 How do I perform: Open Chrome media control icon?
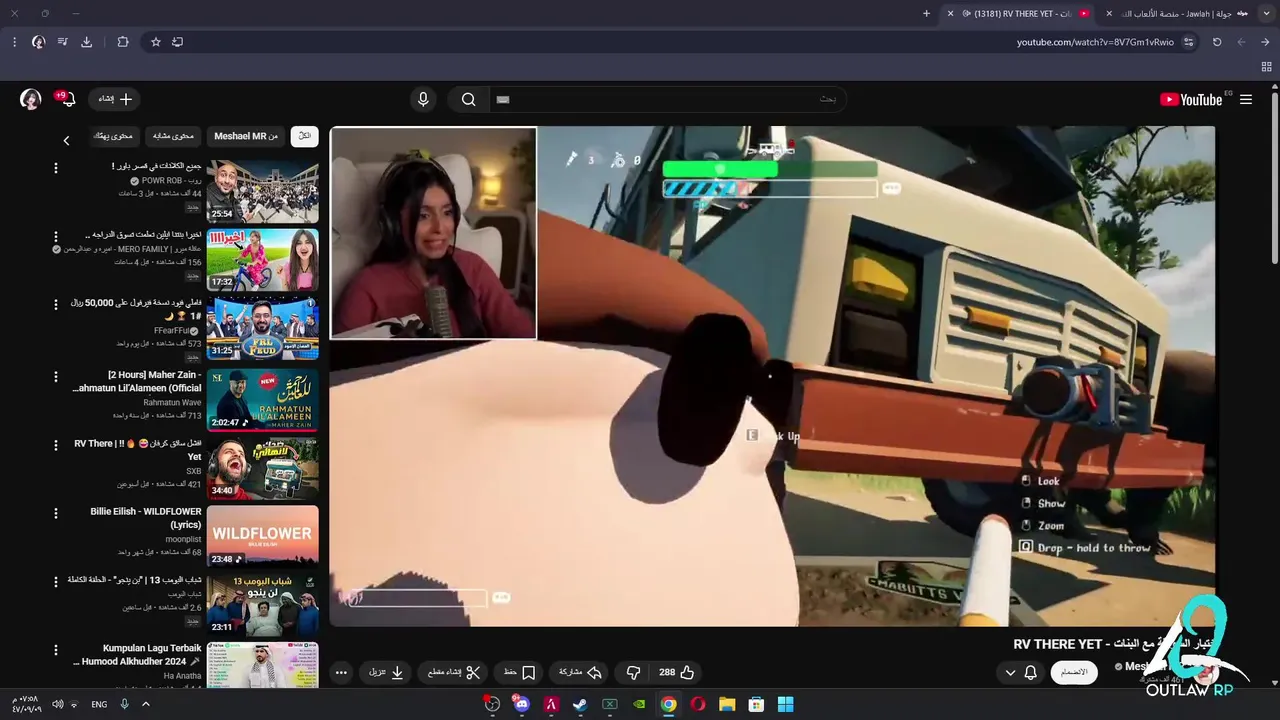coord(62,42)
